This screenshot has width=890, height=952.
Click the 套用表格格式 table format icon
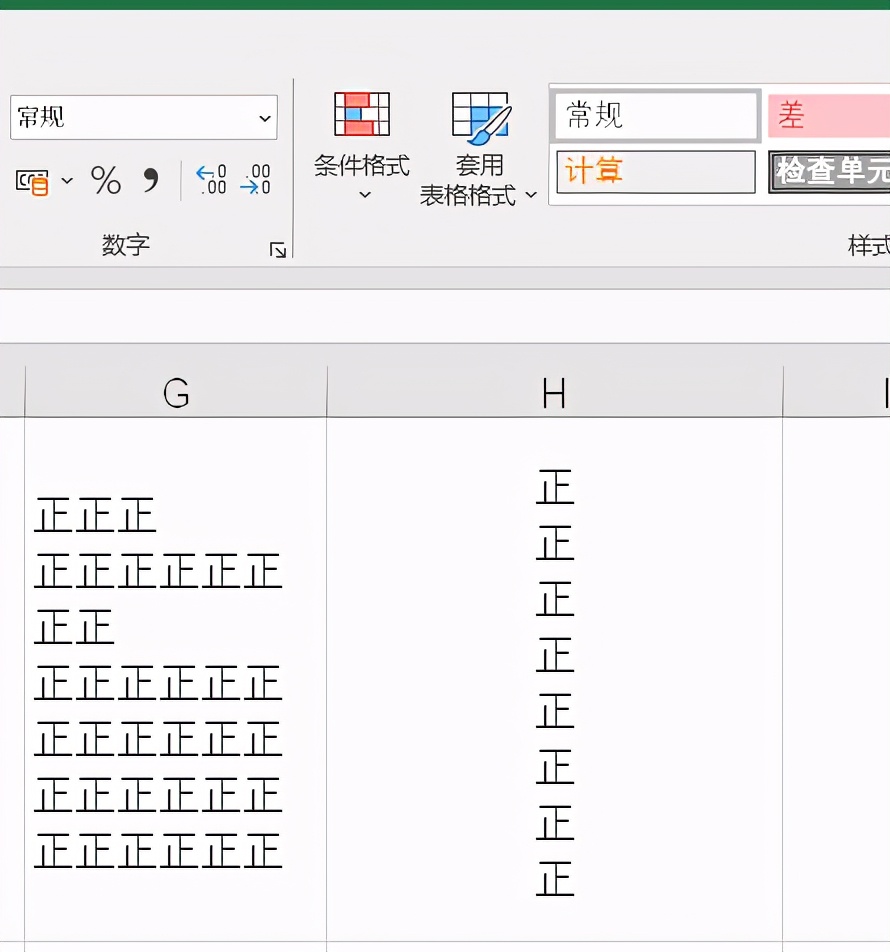click(480, 114)
